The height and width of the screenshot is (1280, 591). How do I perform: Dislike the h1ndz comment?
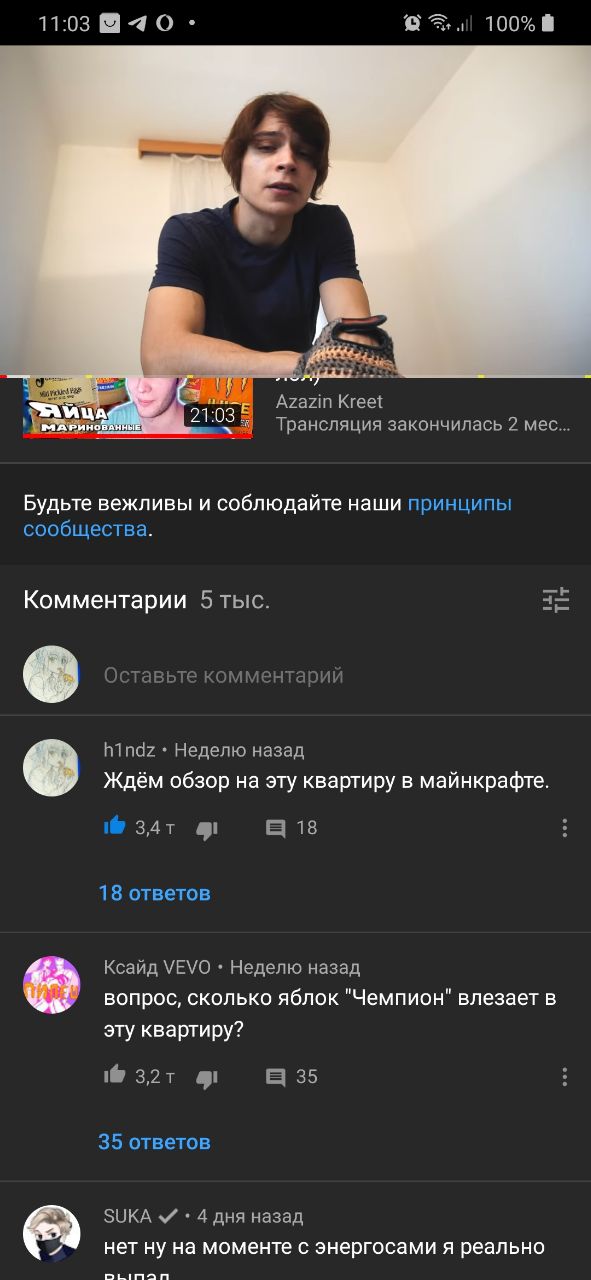click(207, 828)
